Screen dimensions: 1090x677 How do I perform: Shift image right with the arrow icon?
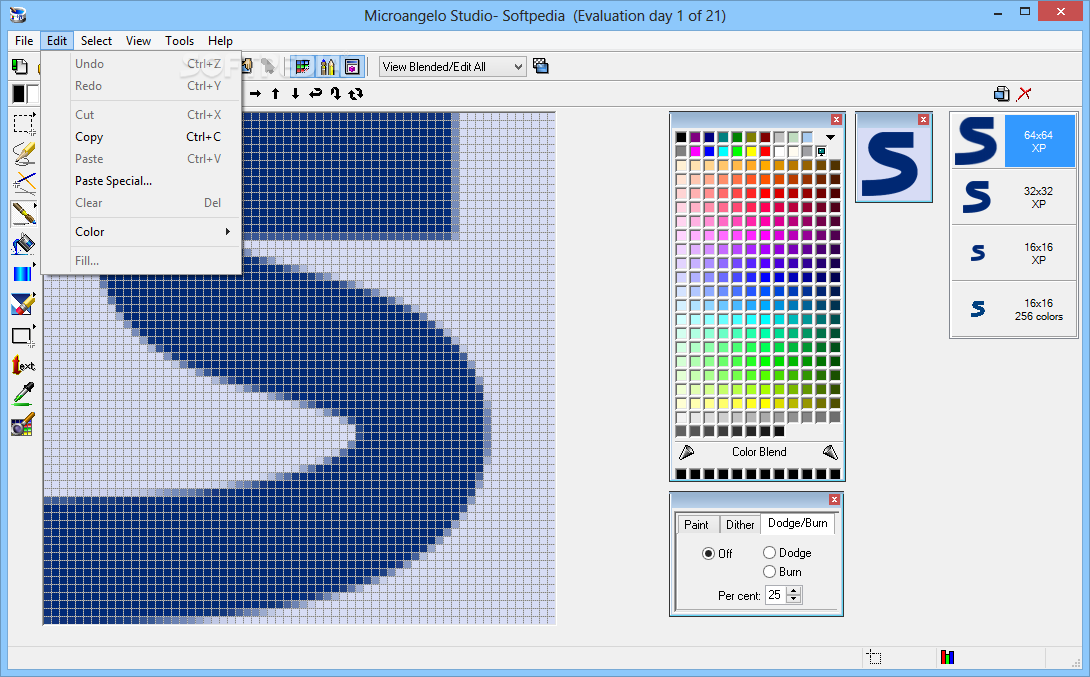255,93
